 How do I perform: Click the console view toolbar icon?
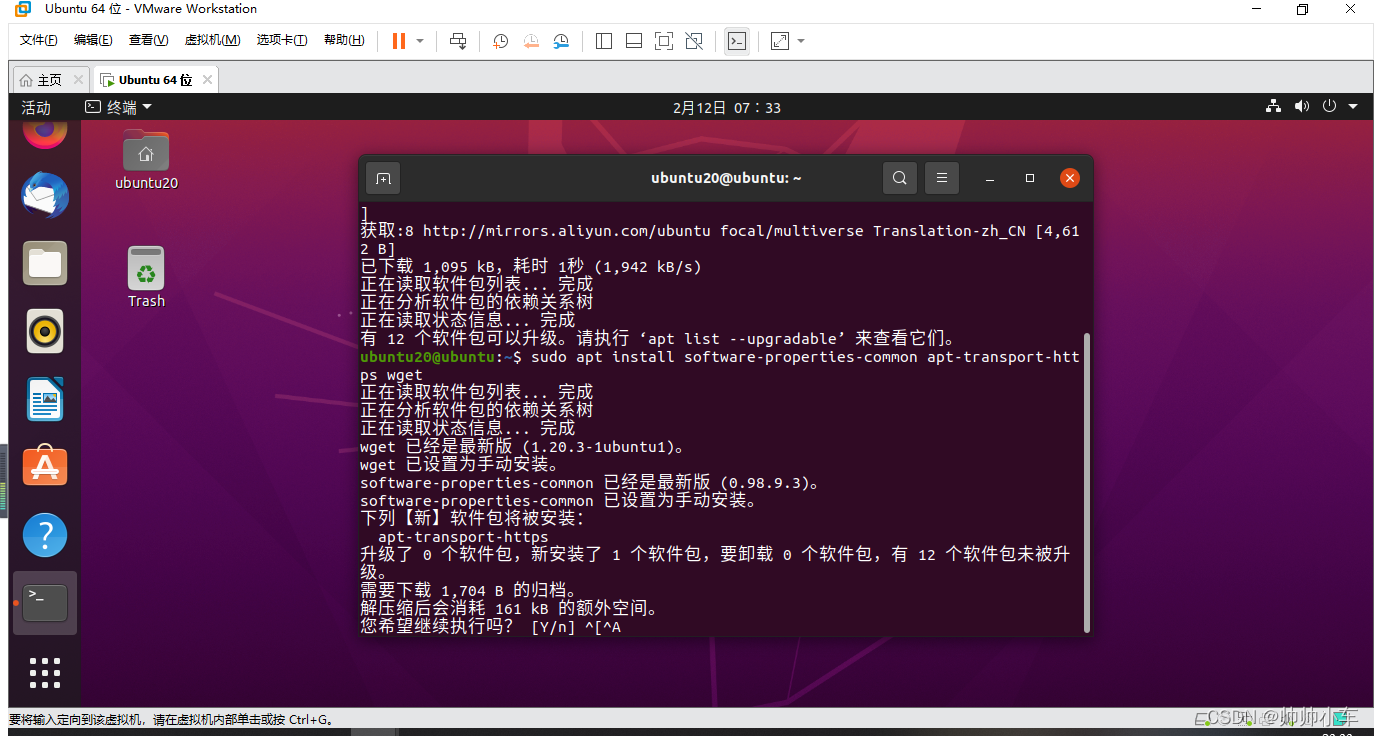click(x=737, y=41)
